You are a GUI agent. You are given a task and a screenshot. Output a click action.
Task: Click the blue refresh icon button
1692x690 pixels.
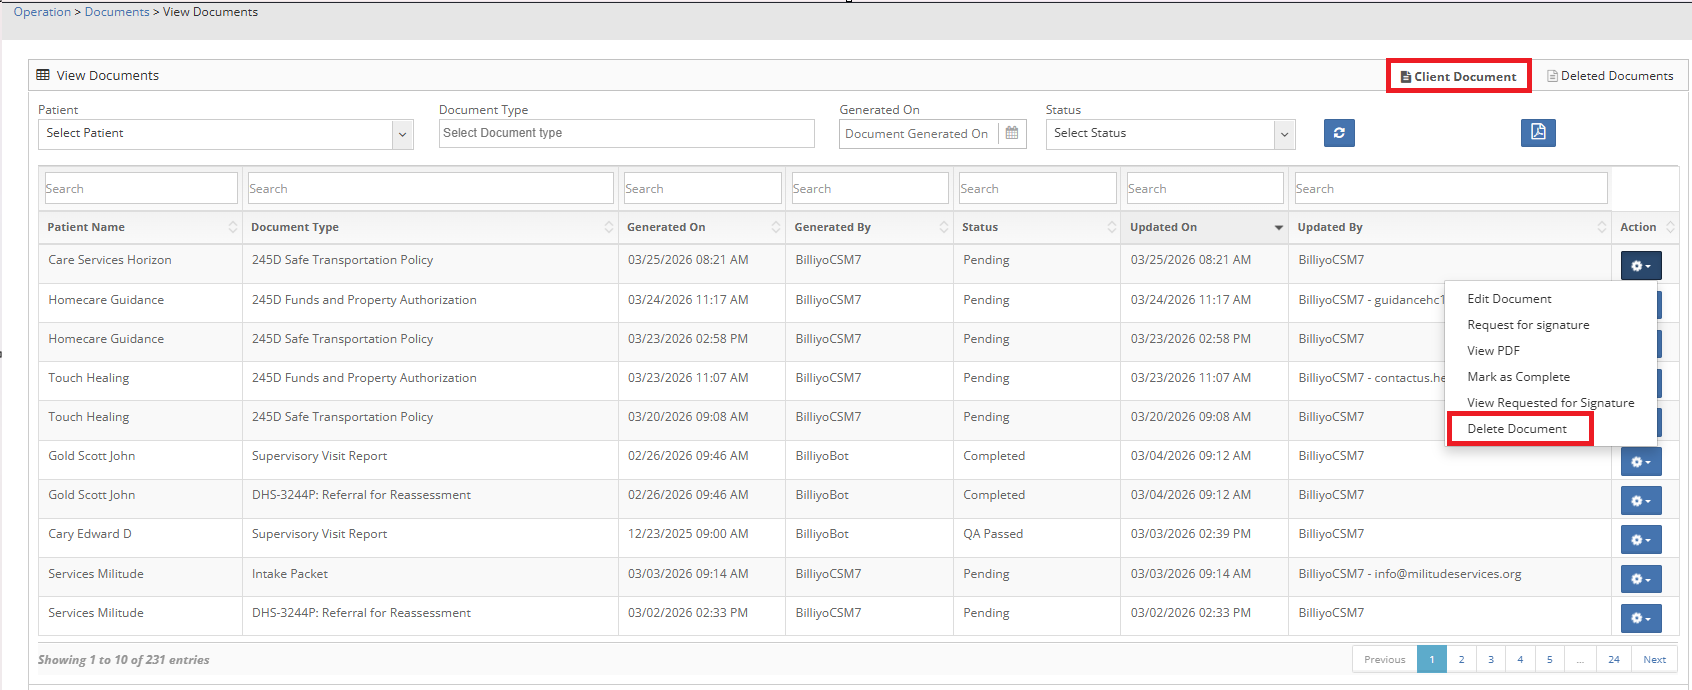pyautogui.click(x=1339, y=133)
